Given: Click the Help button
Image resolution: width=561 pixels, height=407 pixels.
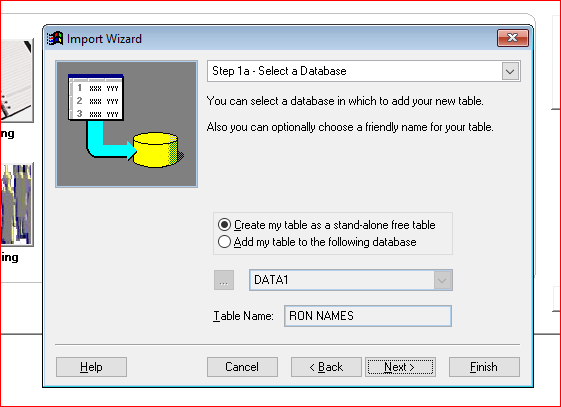Looking at the screenshot, I should point(91,367).
